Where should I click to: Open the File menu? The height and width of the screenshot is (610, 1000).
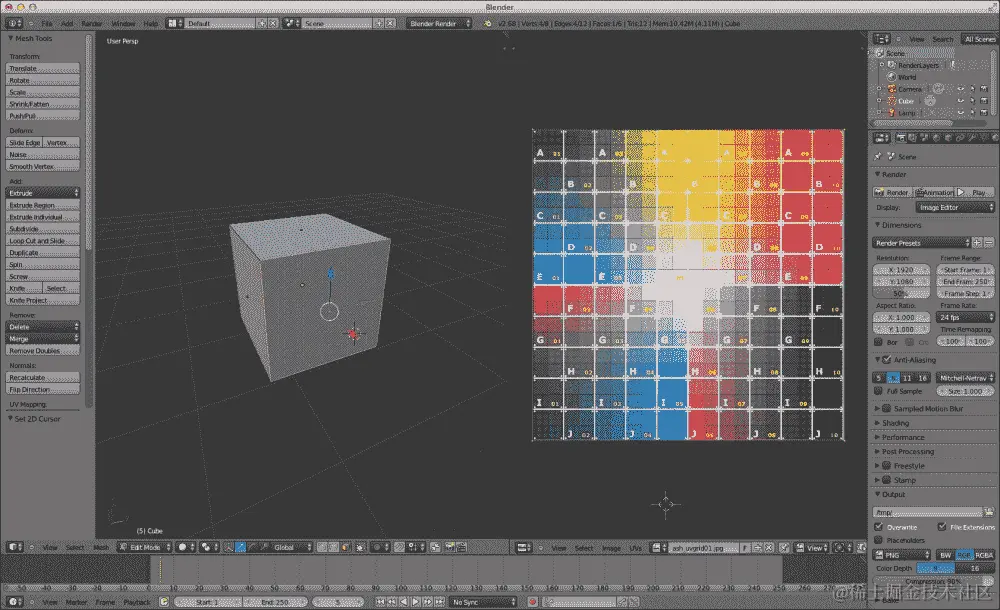coord(47,24)
